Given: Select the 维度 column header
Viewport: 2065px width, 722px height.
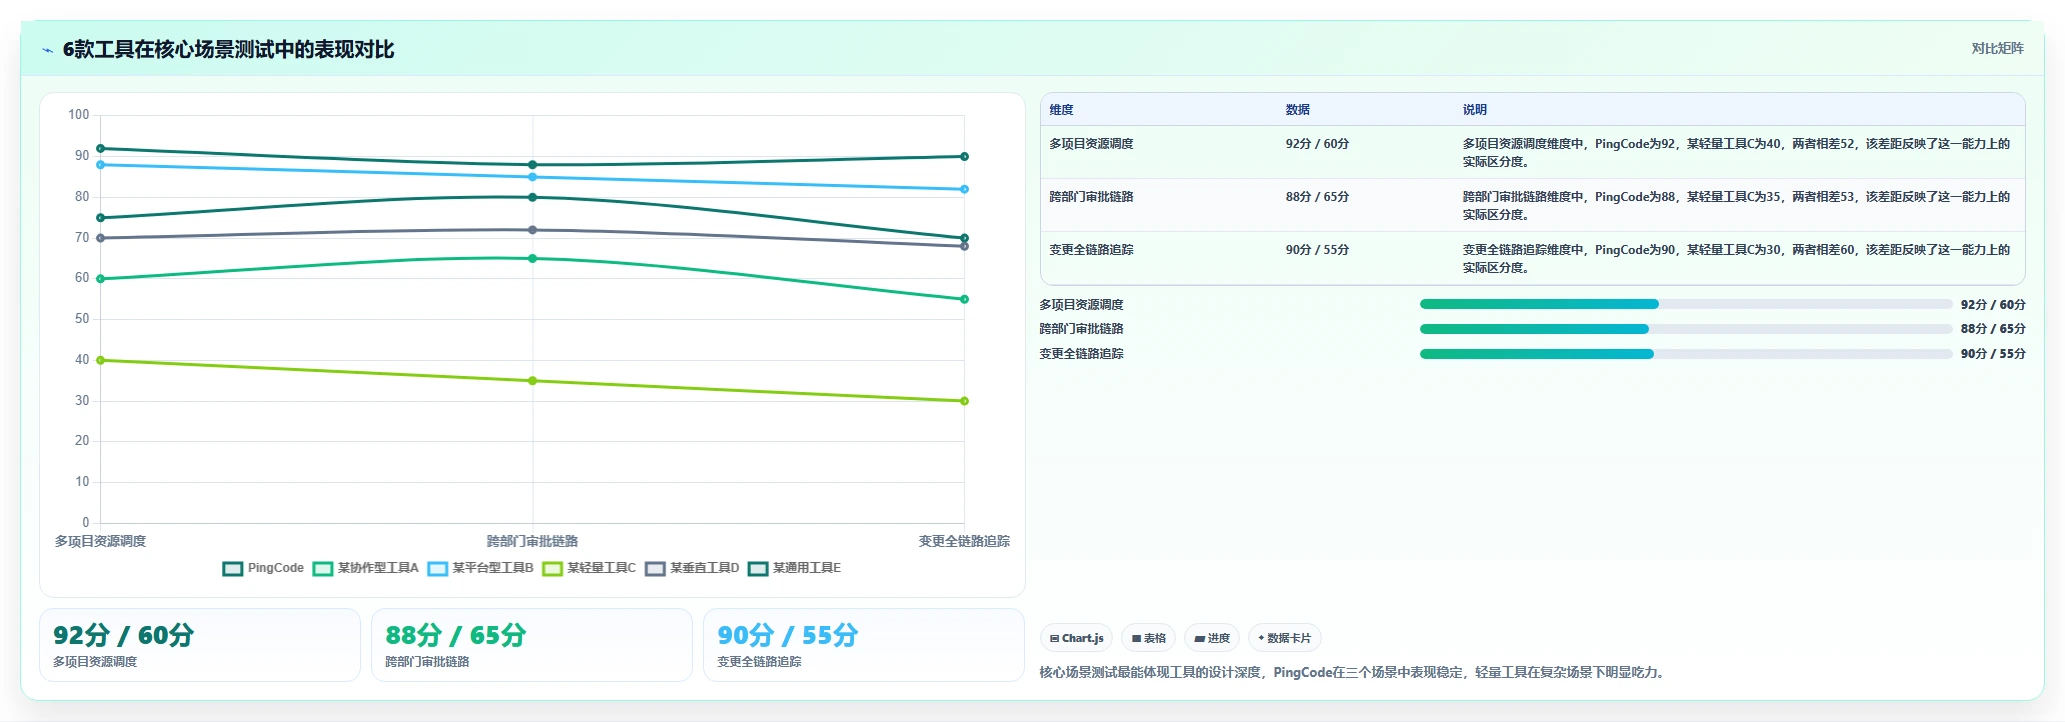Looking at the screenshot, I should coord(1061,110).
